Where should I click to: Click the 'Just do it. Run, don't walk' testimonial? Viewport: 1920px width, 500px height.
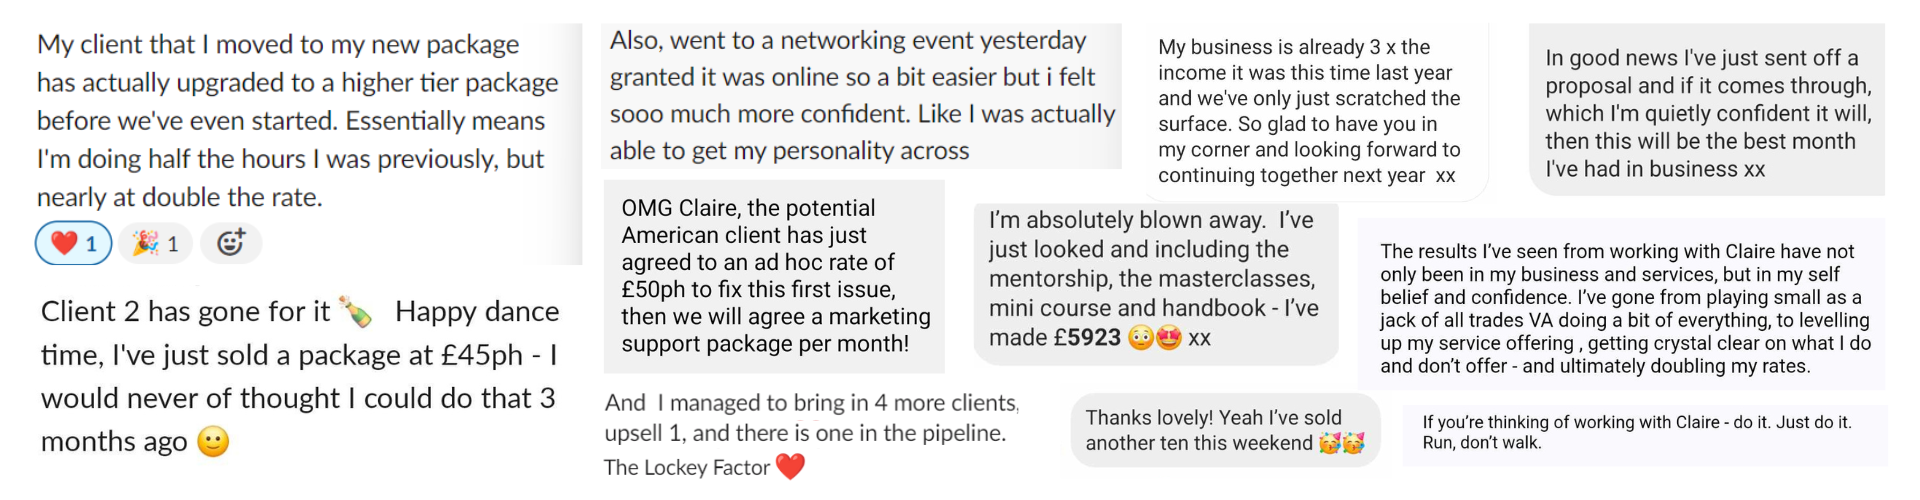pyautogui.click(x=1645, y=433)
